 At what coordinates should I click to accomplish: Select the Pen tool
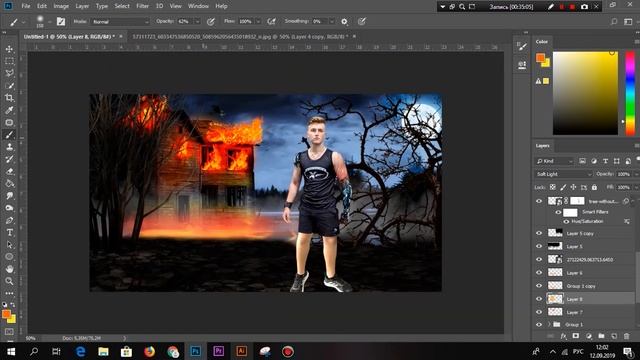9,220
